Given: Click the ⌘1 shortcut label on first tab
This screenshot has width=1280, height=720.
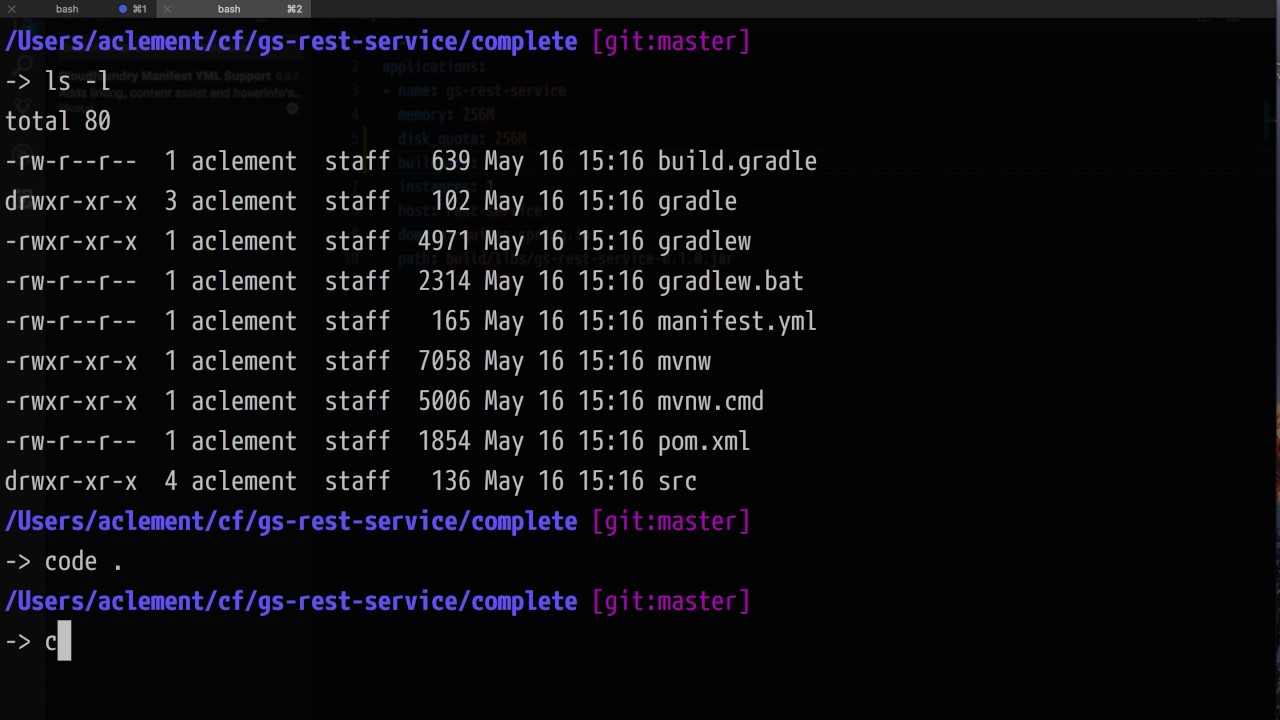Looking at the screenshot, I should 139,9.
